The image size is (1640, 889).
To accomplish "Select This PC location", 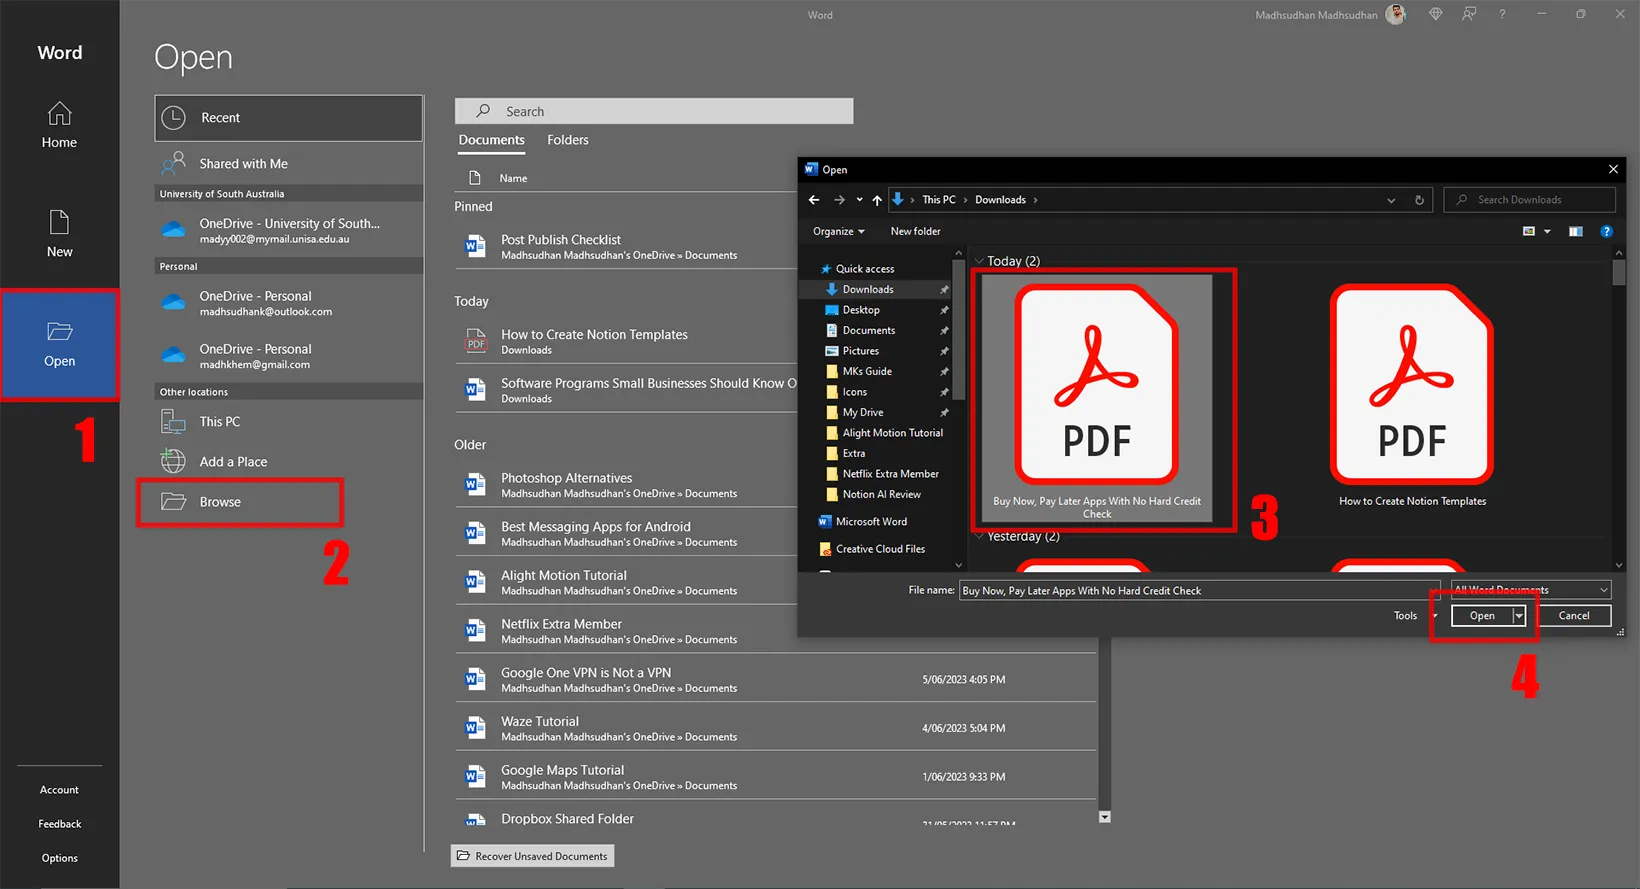I will 289,422.
